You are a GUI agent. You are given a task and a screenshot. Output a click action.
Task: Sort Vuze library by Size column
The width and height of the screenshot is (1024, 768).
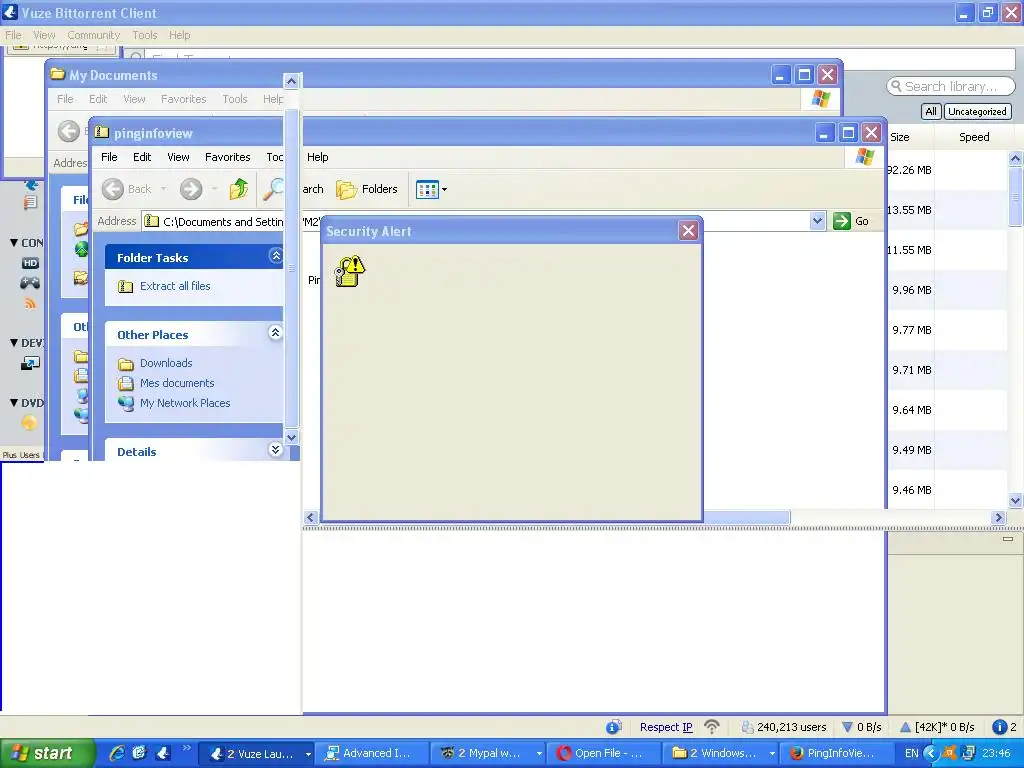point(899,137)
